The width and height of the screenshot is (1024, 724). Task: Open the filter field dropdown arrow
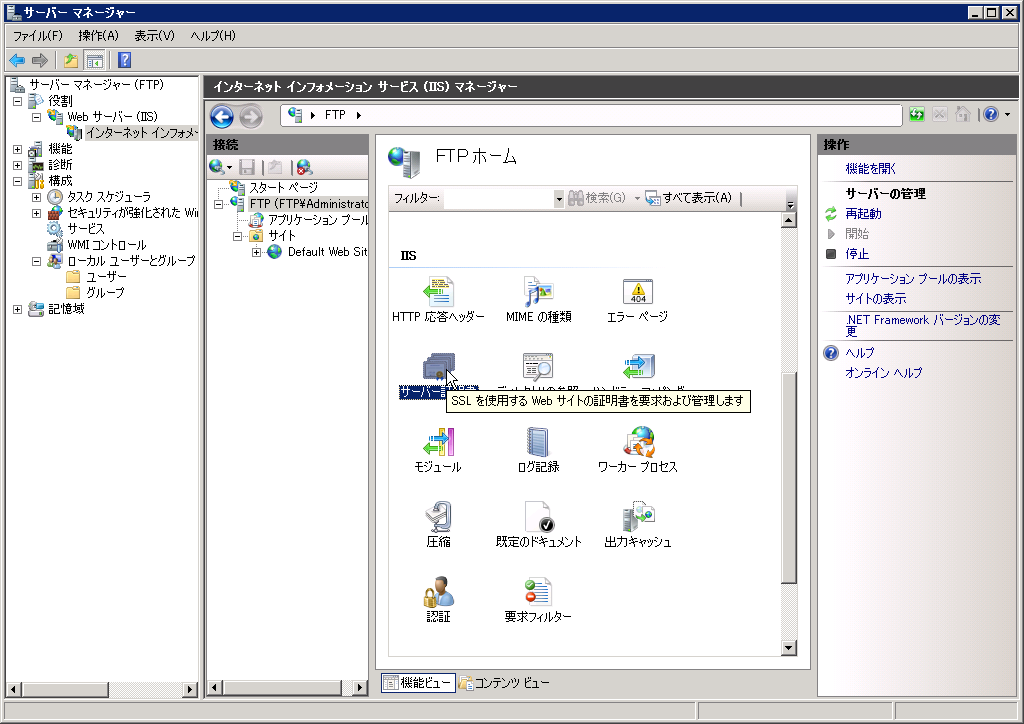[559, 198]
